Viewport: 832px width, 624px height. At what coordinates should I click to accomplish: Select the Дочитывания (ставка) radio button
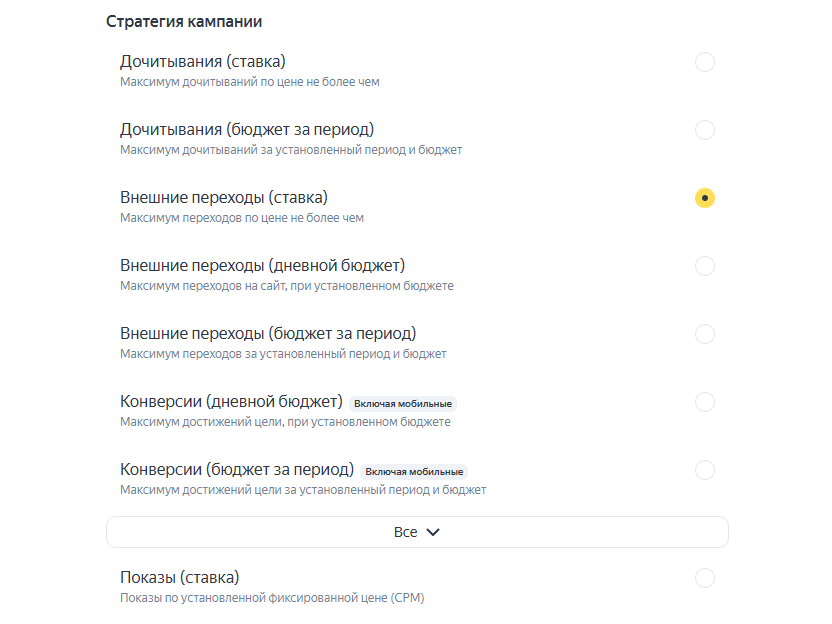705,62
